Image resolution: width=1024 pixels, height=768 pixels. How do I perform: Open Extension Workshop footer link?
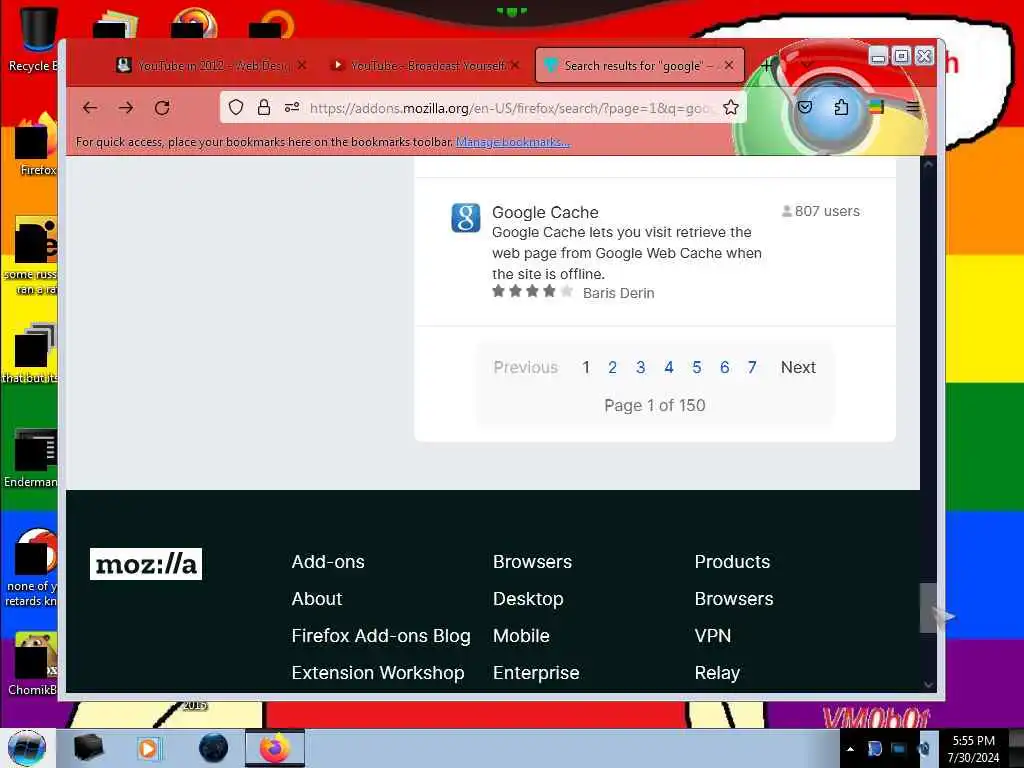point(377,673)
